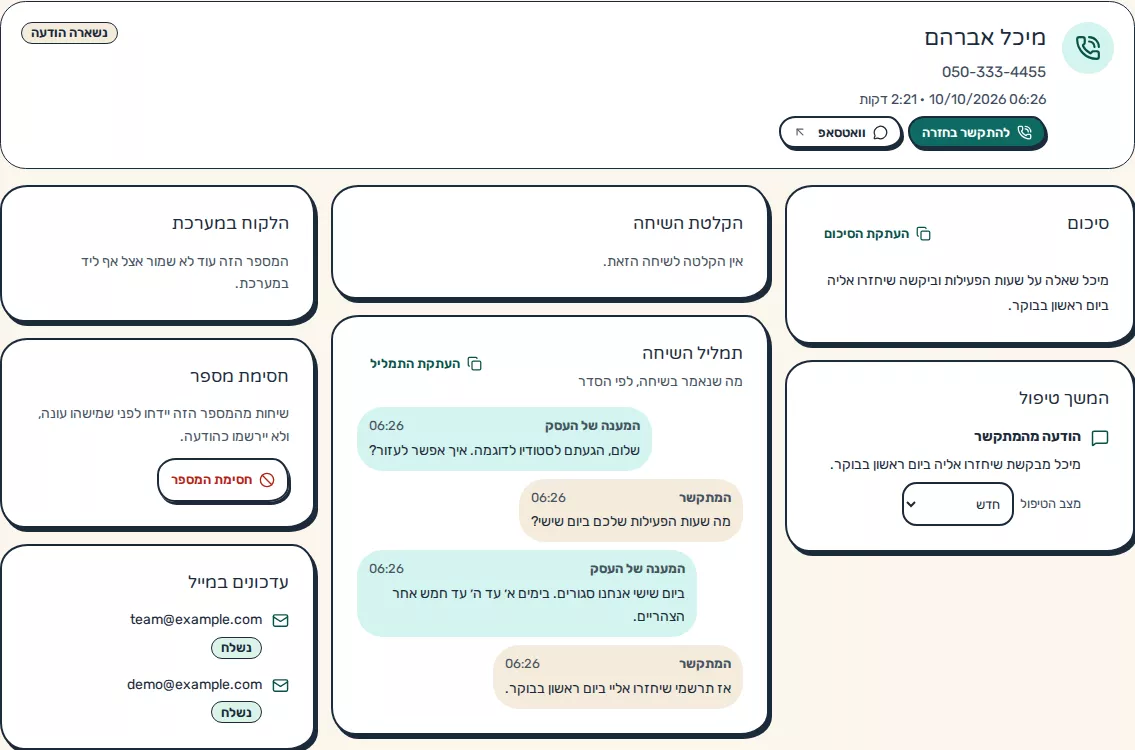1135x750 pixels.
Task: Click the chat bubble icon in וואטסאפ button
Action: (880, 132)
